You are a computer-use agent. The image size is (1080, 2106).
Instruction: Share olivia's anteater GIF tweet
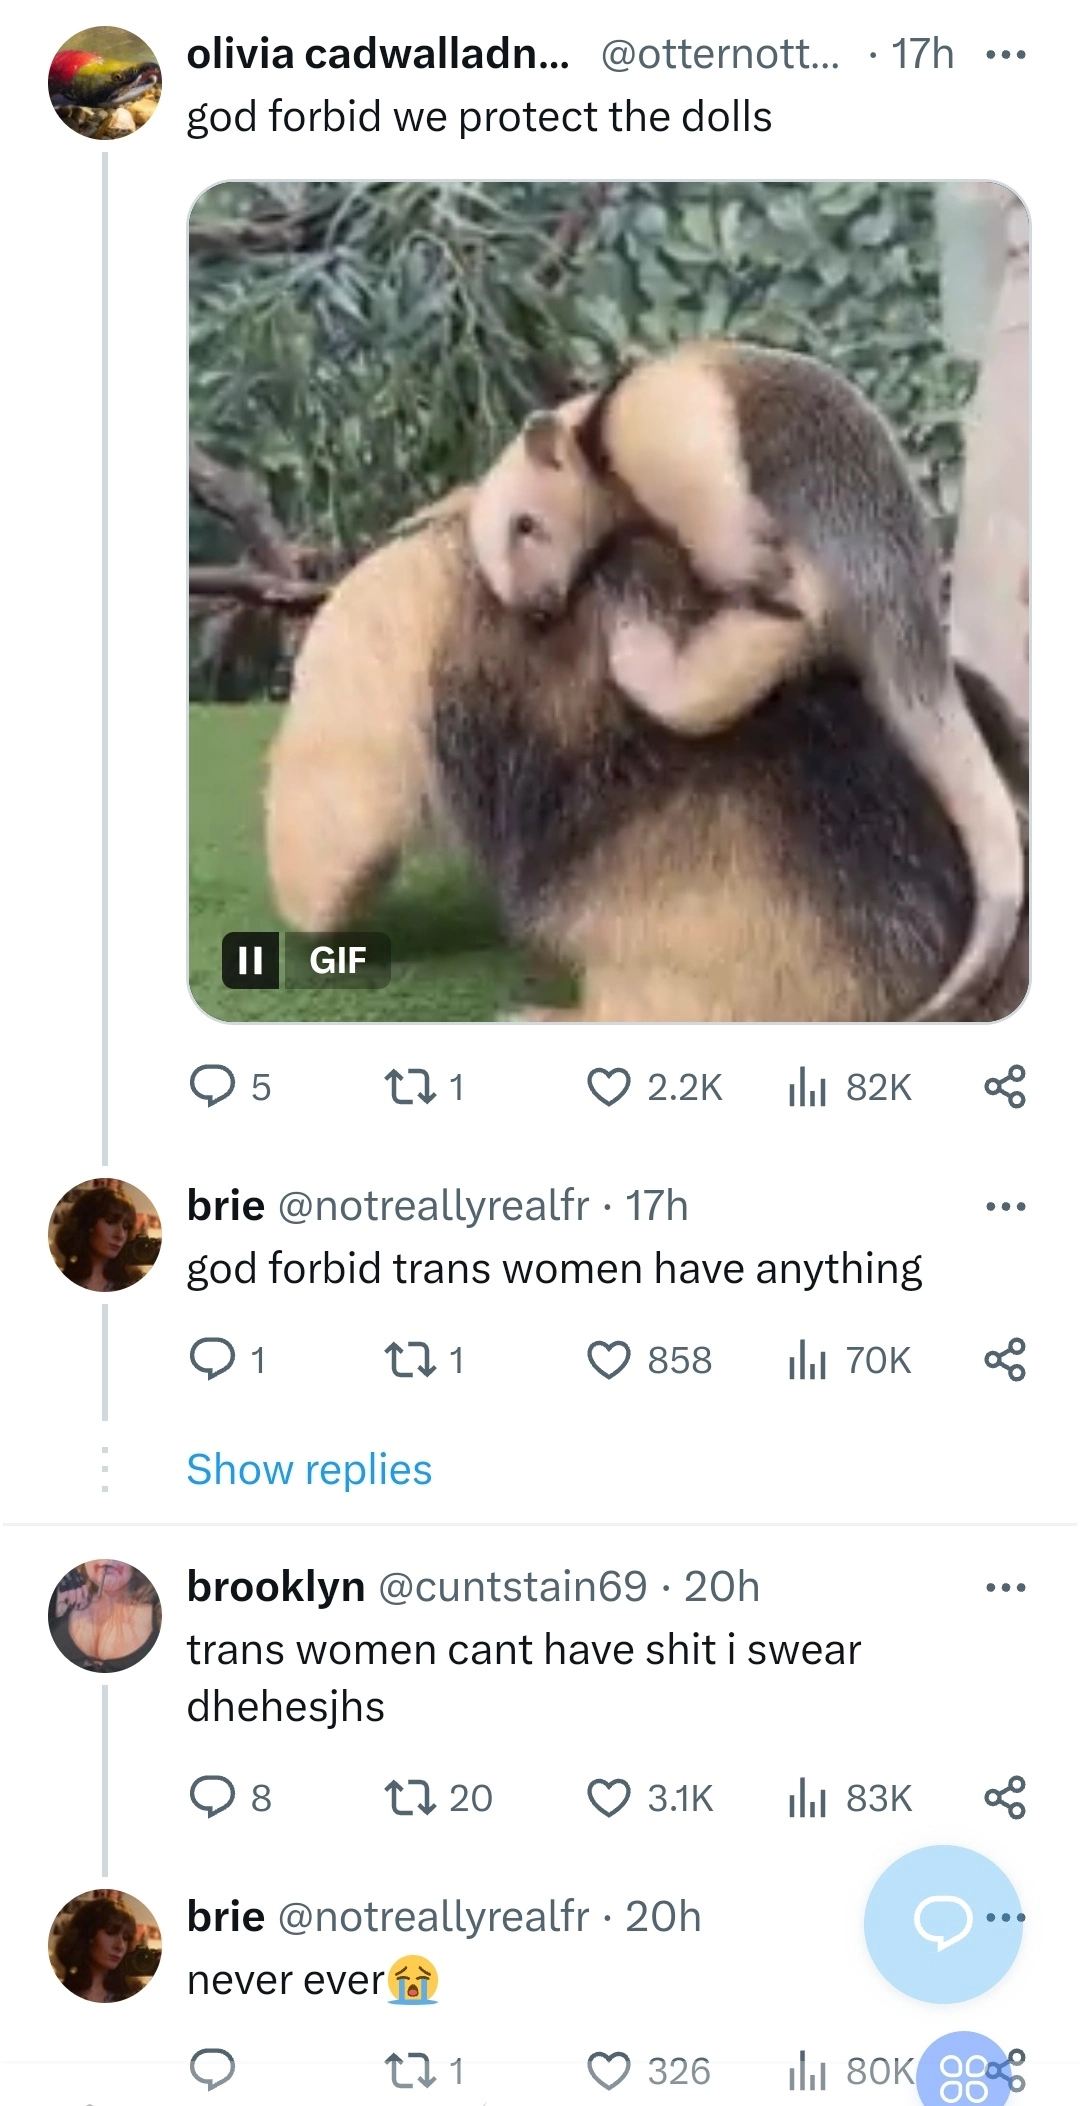[1004, 1087]
